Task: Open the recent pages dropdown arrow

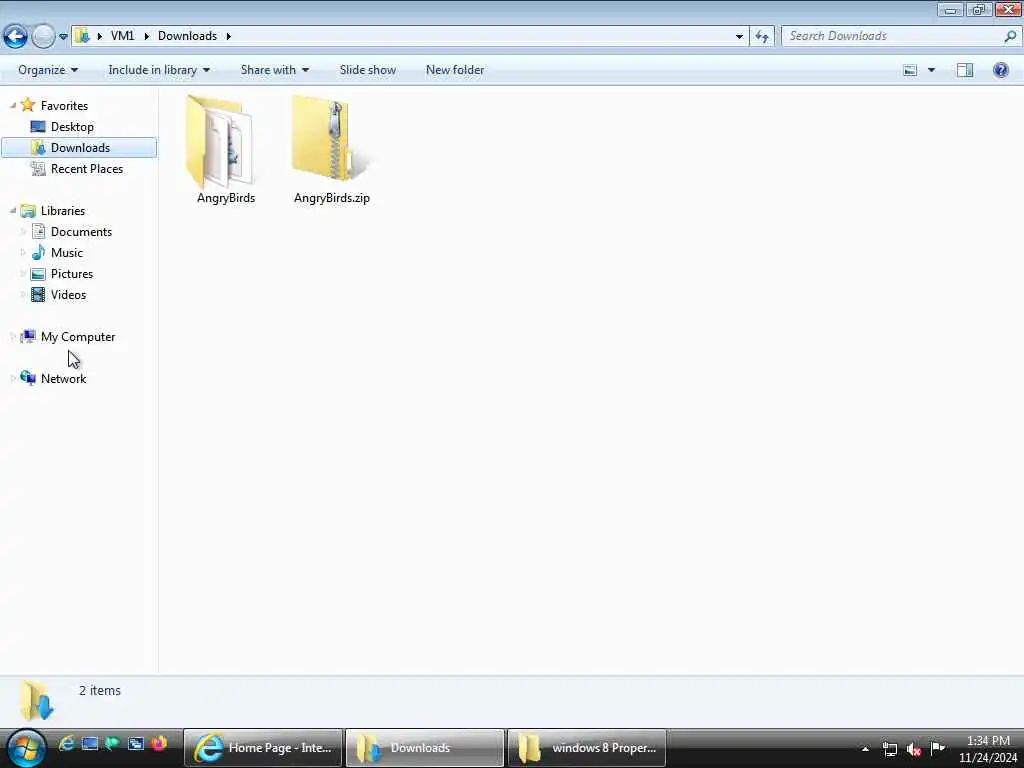Action: 63,37
